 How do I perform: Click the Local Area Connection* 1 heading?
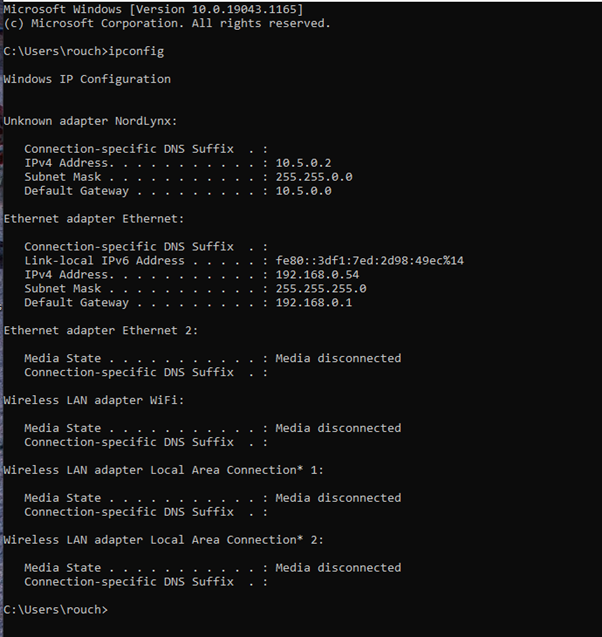163,470
